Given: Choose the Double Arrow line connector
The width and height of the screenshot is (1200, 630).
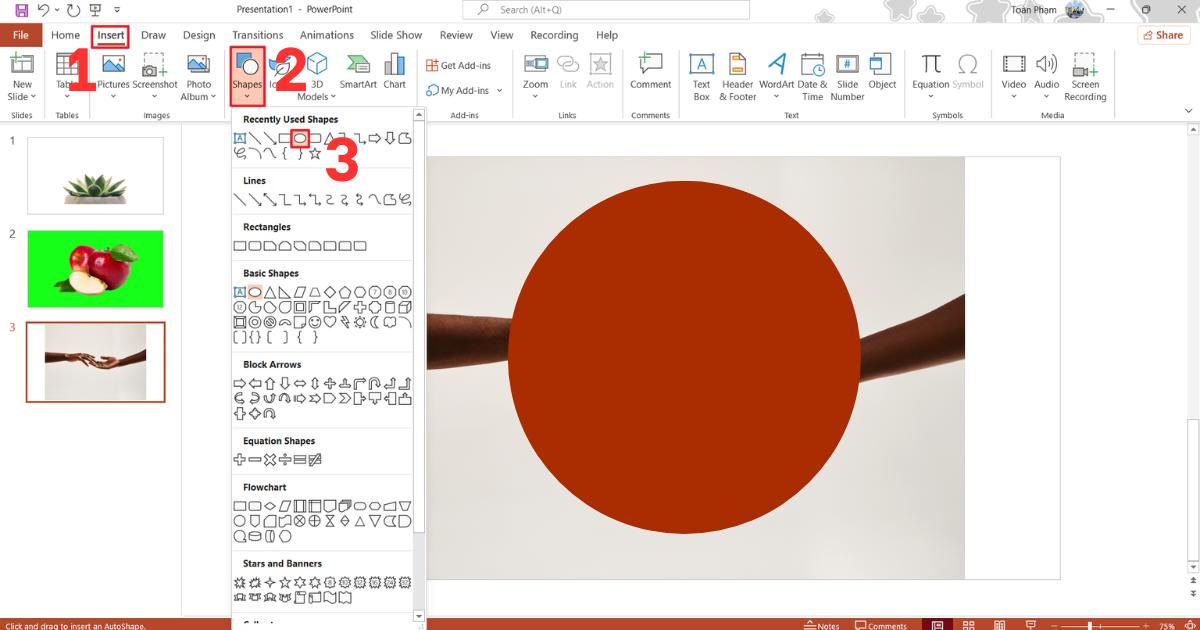Looking at the screenshot, I should click(270, 199).
